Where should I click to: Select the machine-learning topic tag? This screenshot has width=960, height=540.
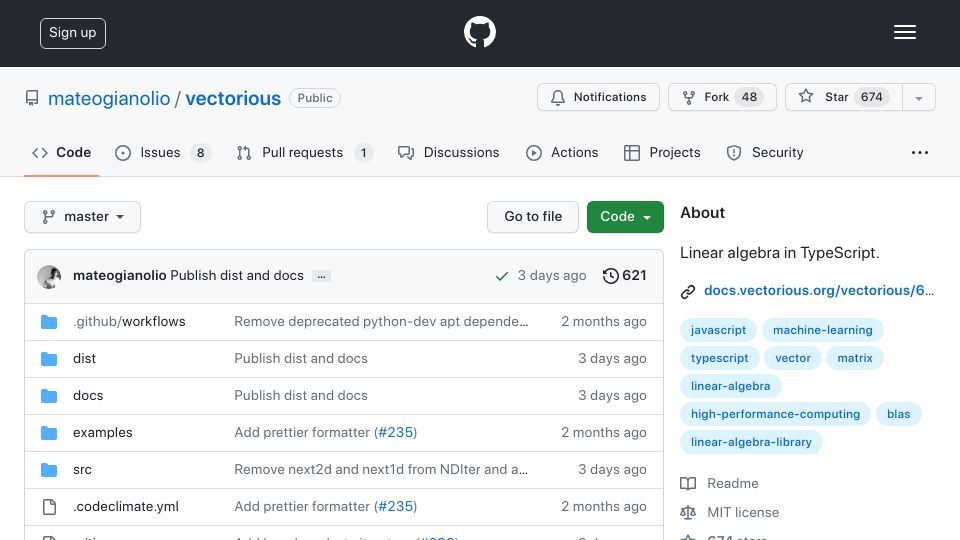click(822, 330)
